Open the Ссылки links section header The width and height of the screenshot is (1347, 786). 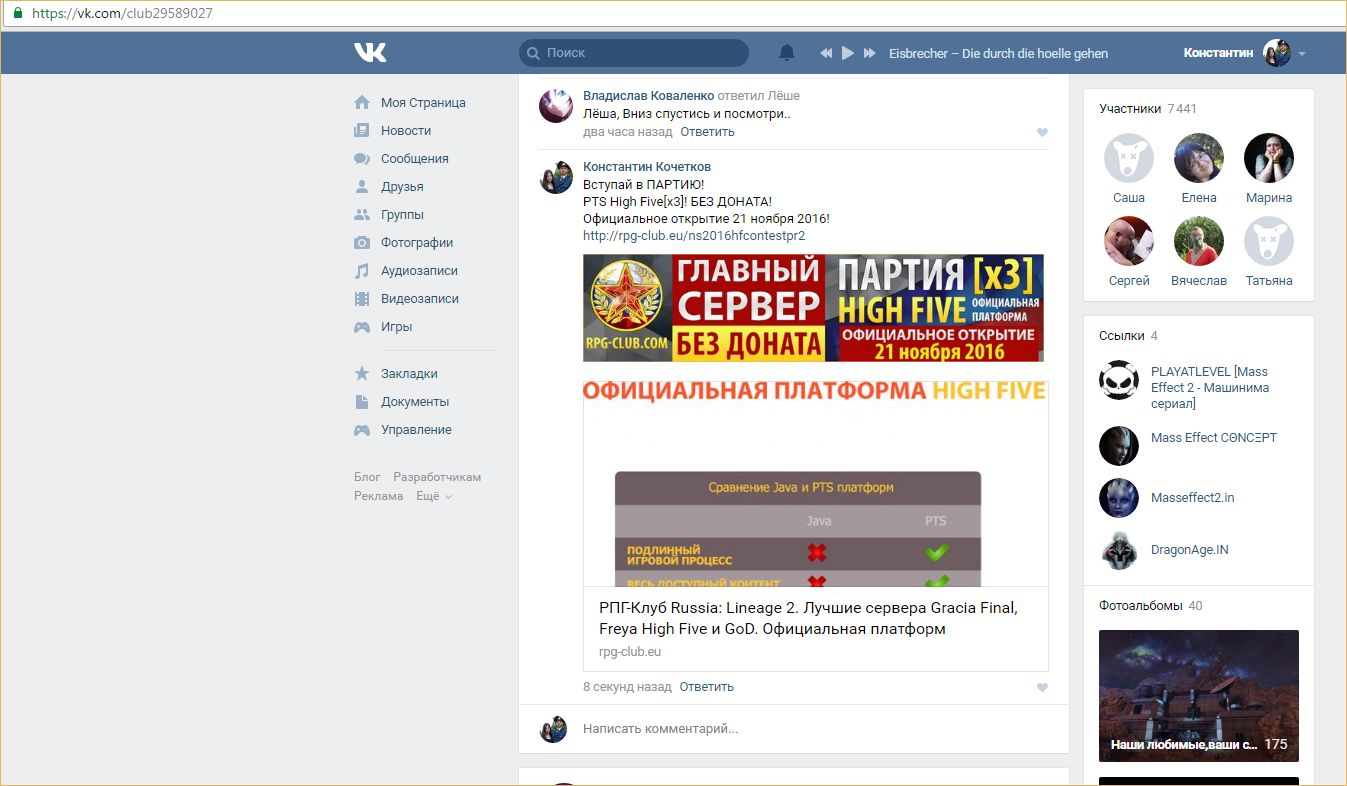point(1128,336)
